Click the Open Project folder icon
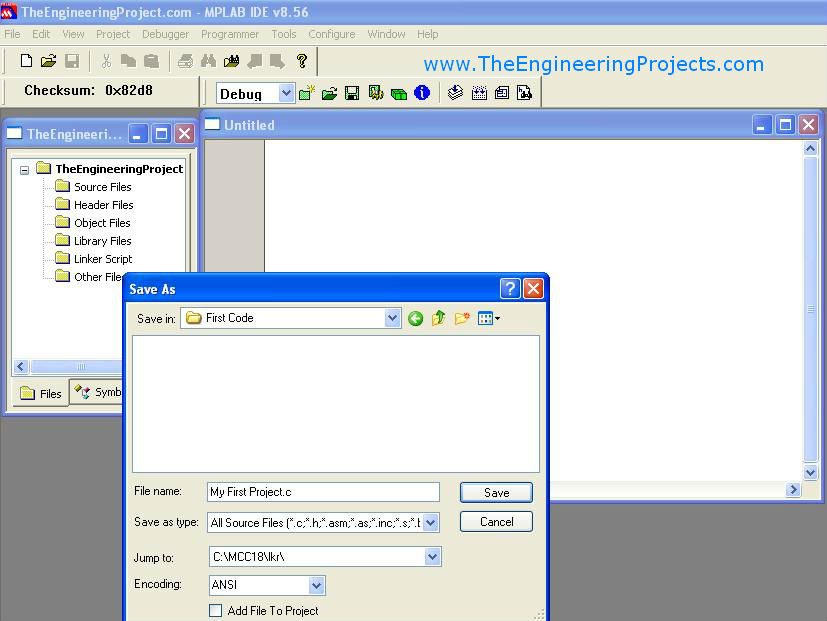 [330, 93]
